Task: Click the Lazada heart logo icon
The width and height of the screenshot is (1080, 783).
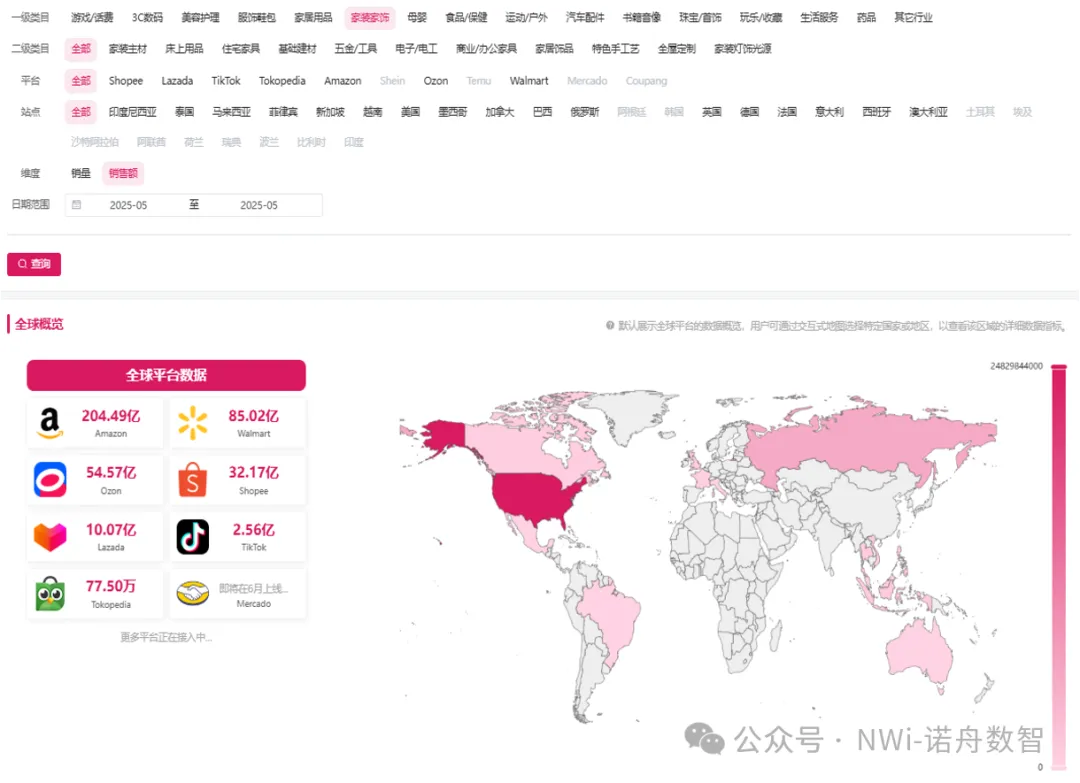Action: (50, 537)
